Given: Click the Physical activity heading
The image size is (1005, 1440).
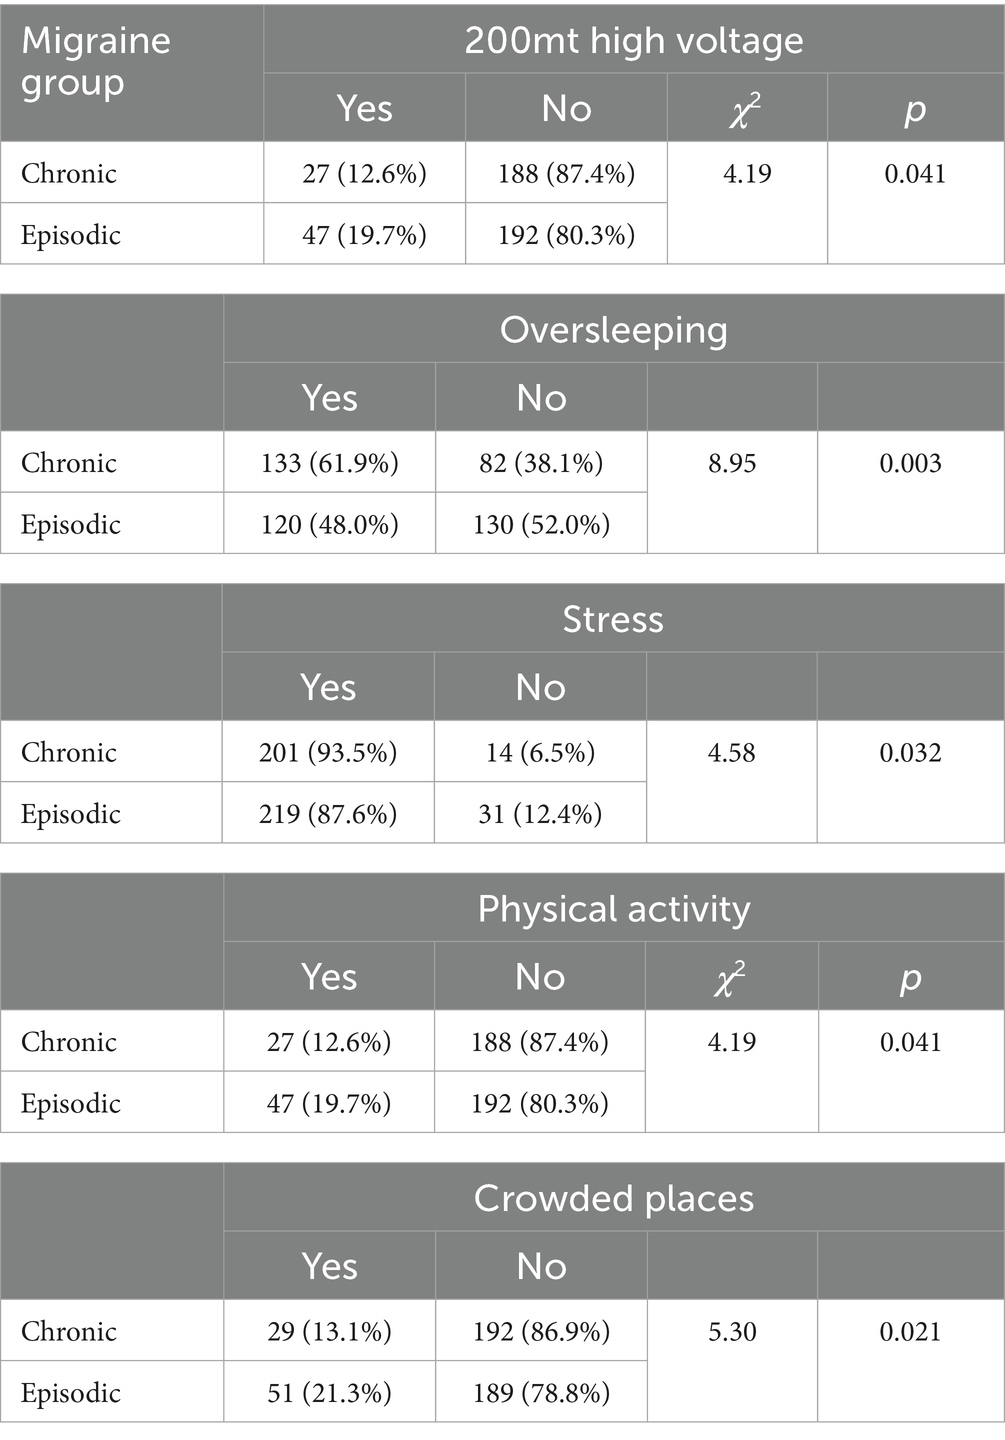Looking at the screenshot, I should (x=613, y=909).
